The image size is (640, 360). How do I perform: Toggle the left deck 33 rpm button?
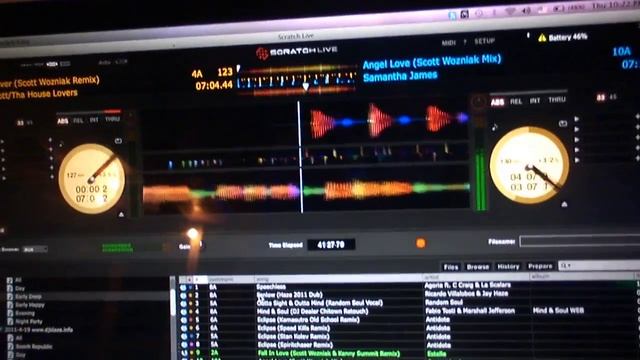[x=20, y=123]
